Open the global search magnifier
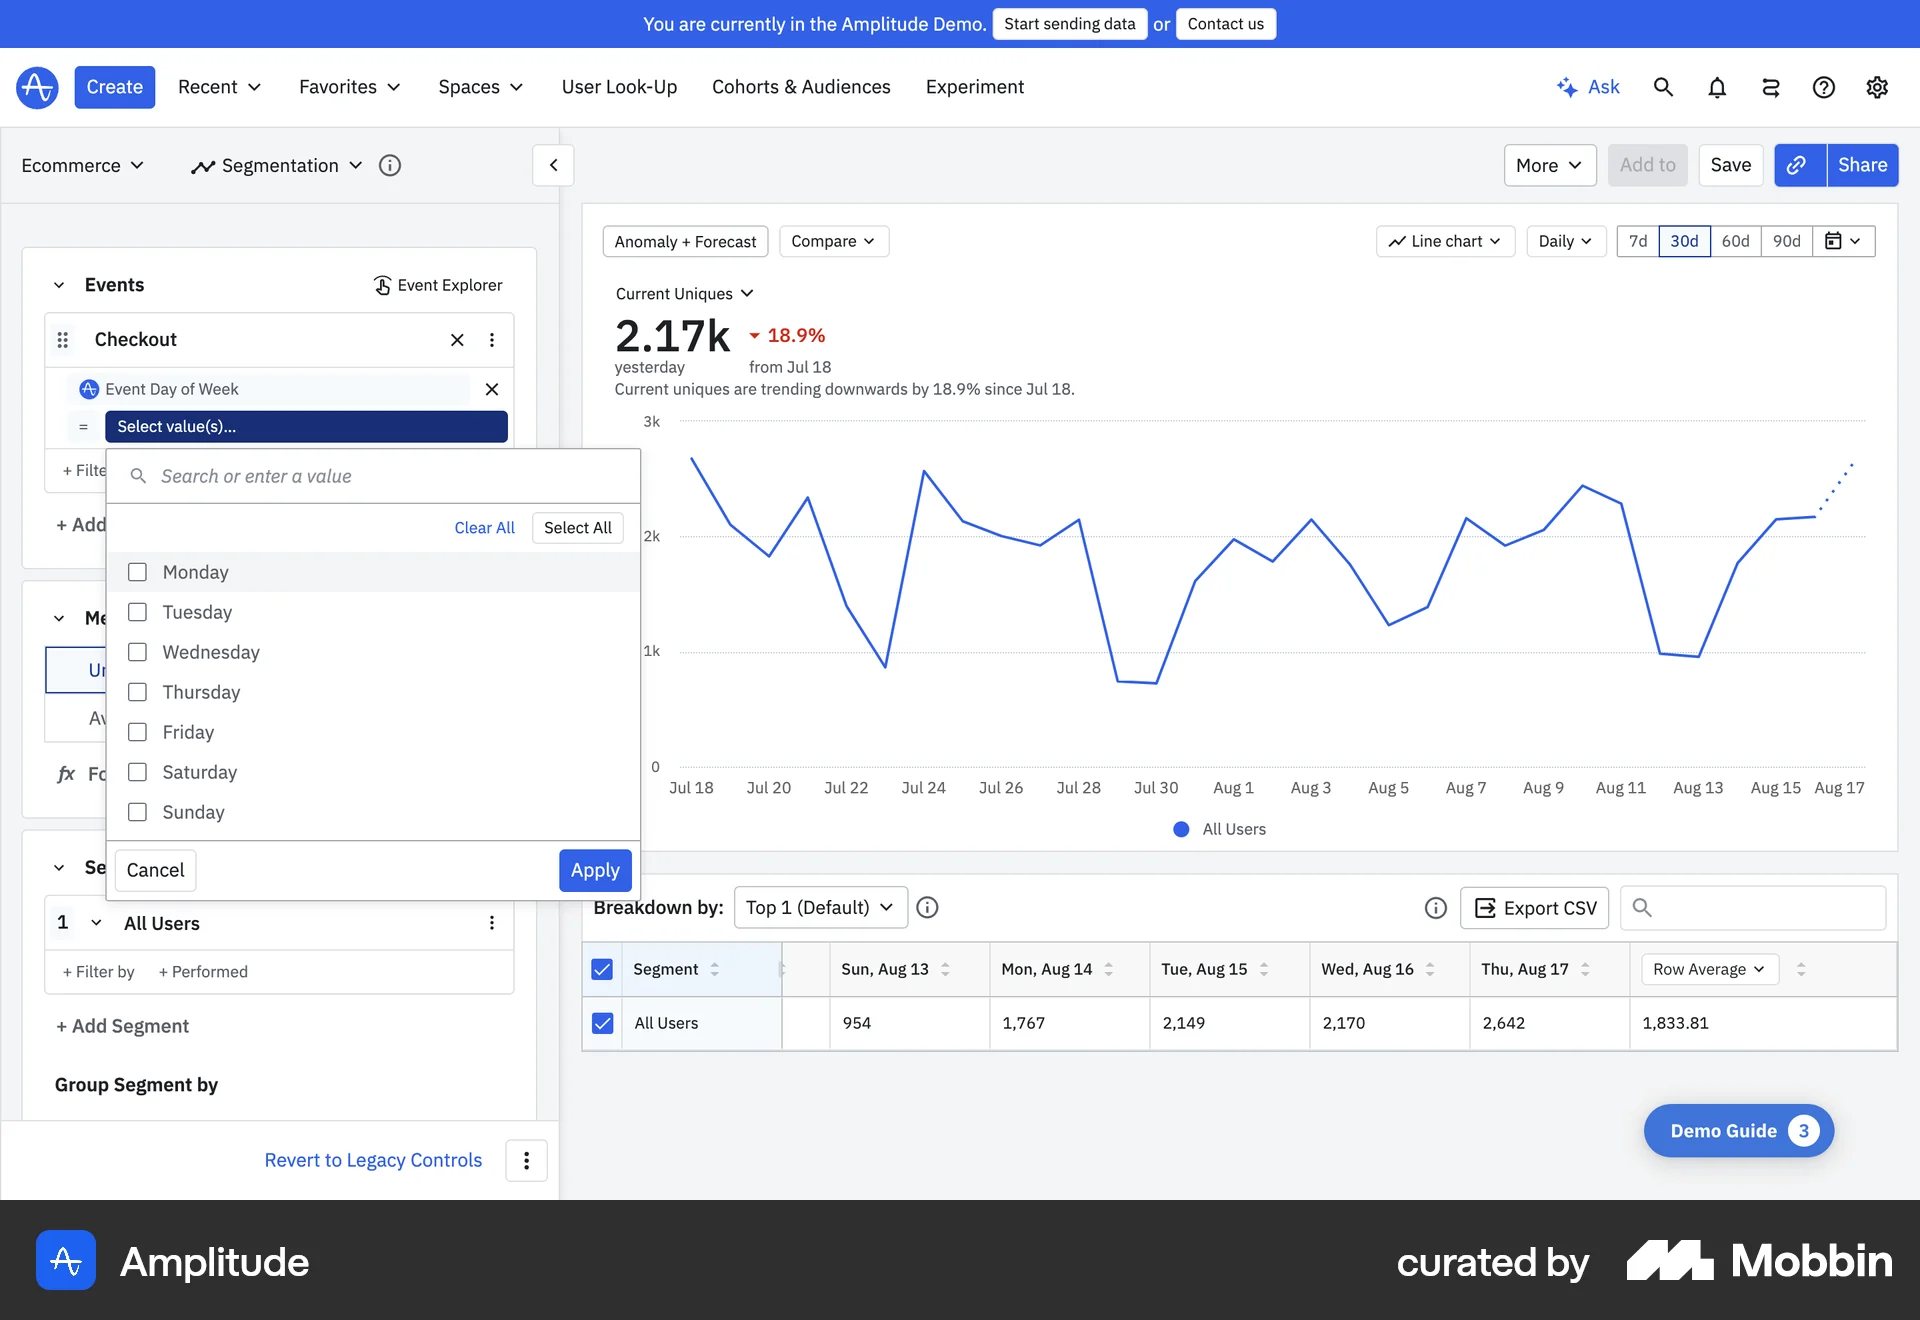This screenshot has width=1920, height=1320. (1663, 87)
